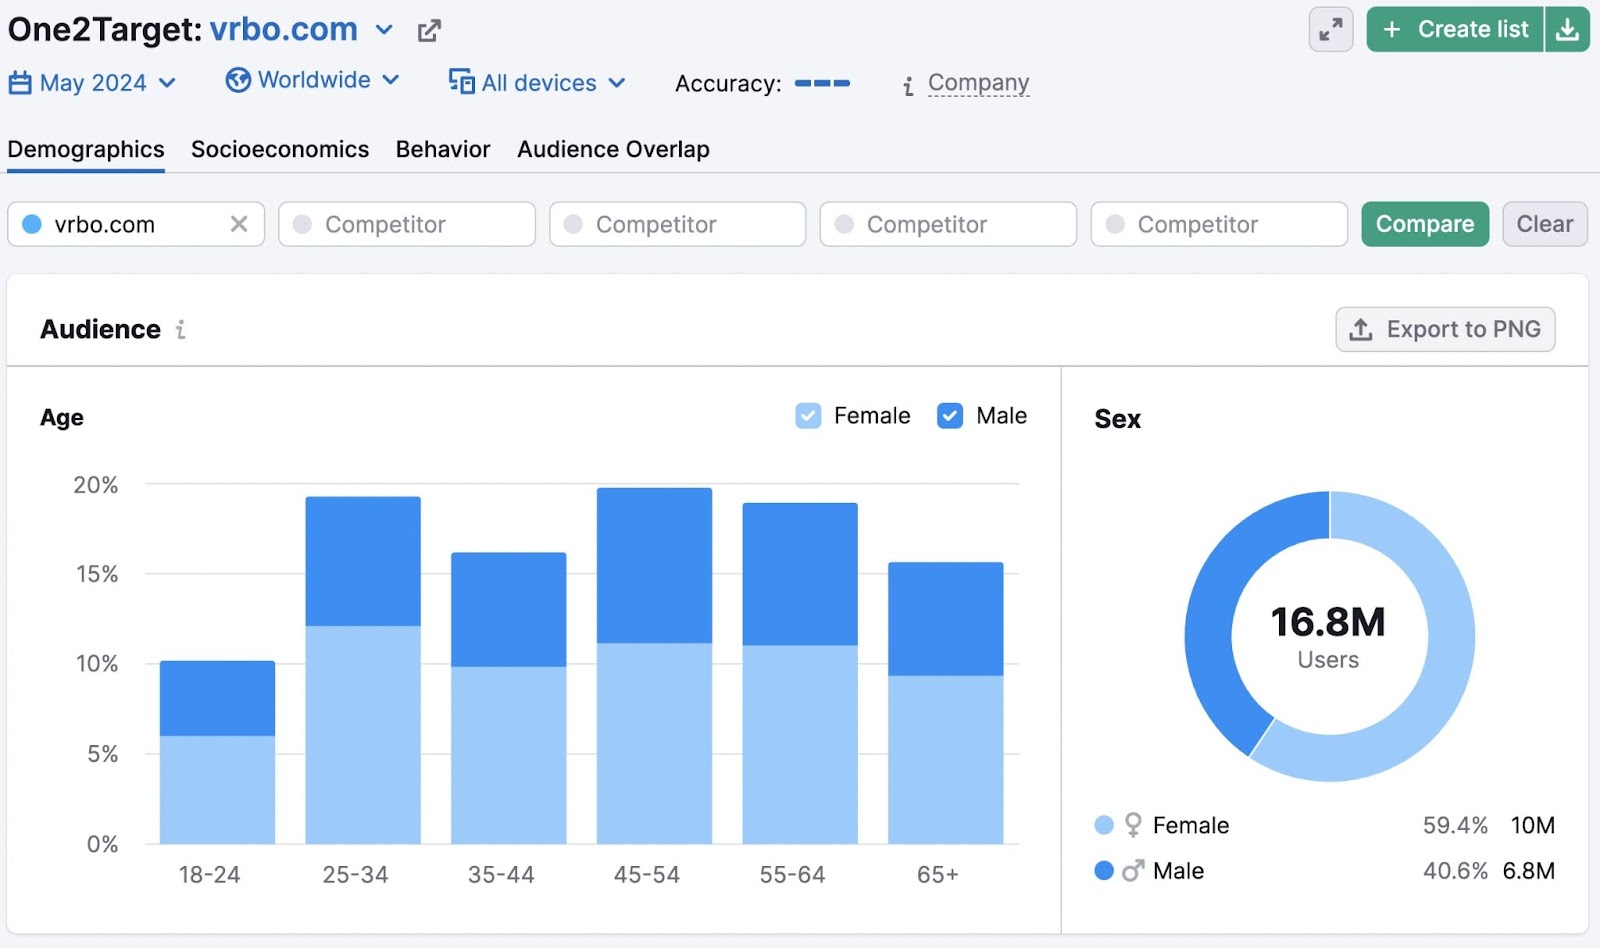This screenshot has width=1600, height=948.
Task: Click the plus icon in Create list
Action: point(1392,30)
